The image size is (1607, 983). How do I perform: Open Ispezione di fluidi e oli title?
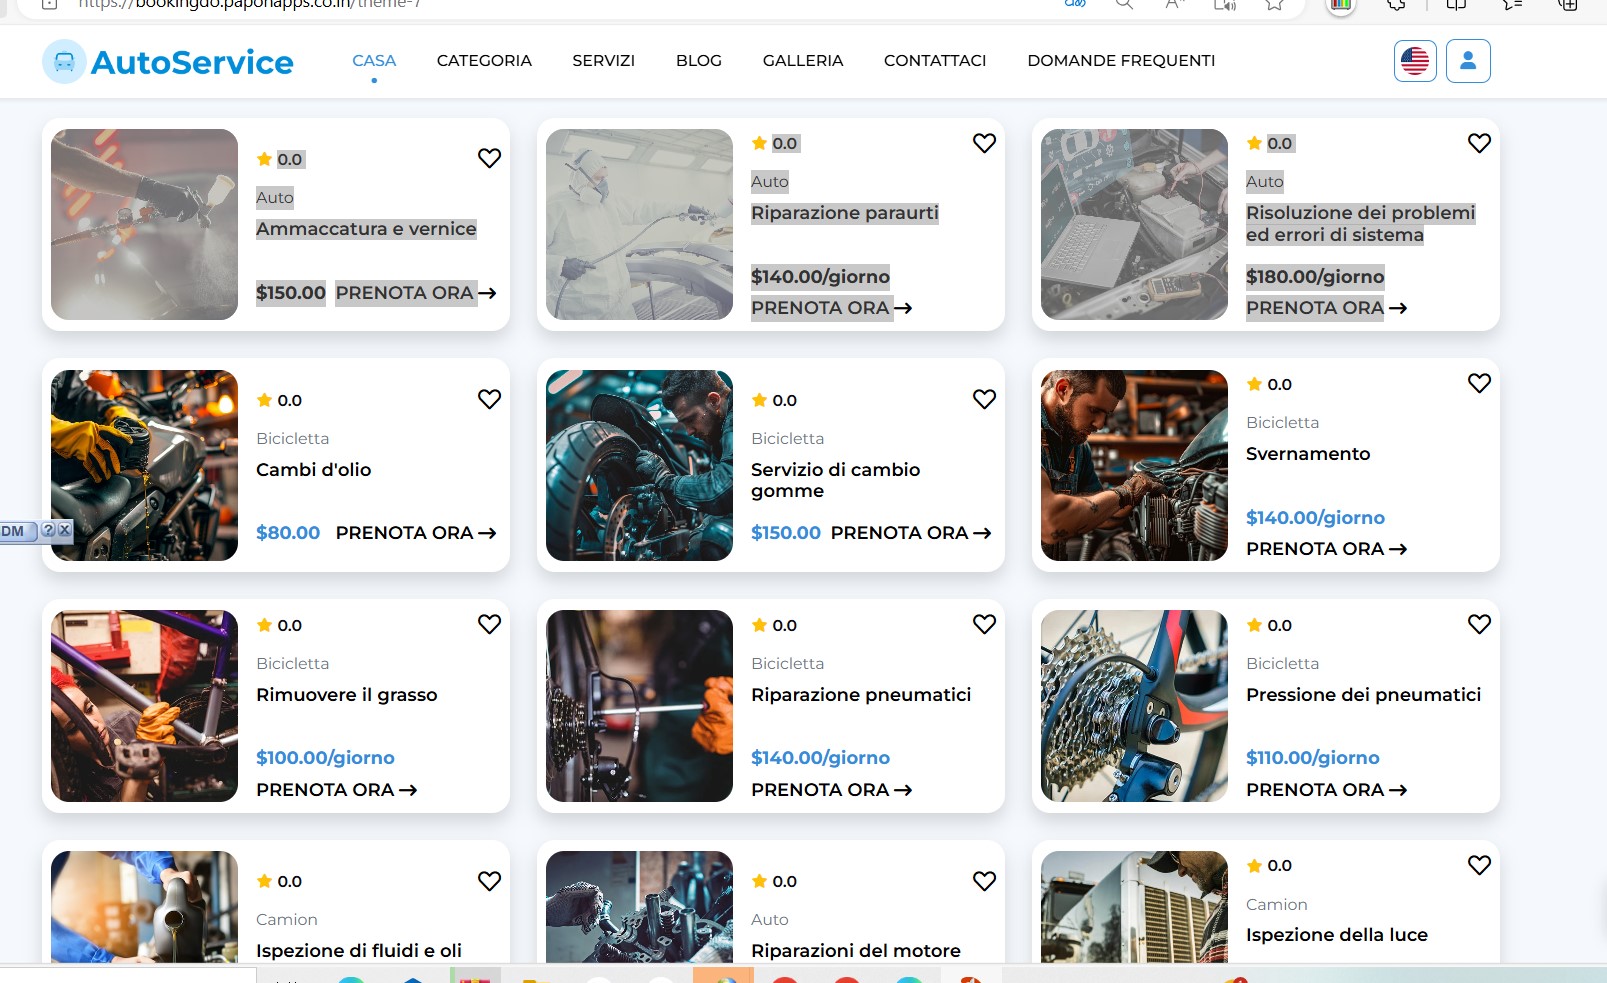pos(359,951)
